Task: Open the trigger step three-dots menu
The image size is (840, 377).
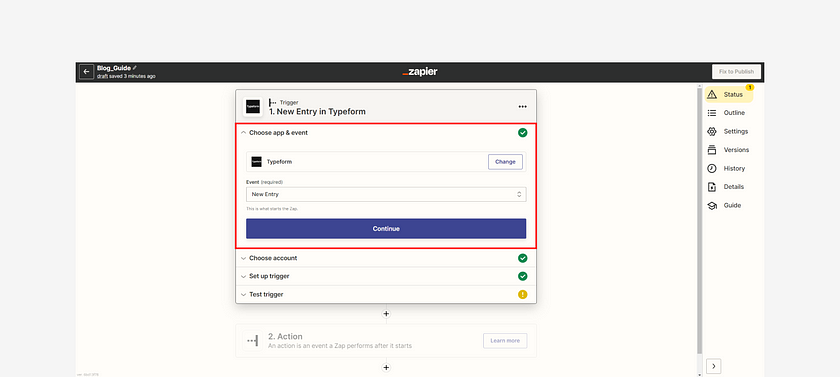Action: pos(522,107)
